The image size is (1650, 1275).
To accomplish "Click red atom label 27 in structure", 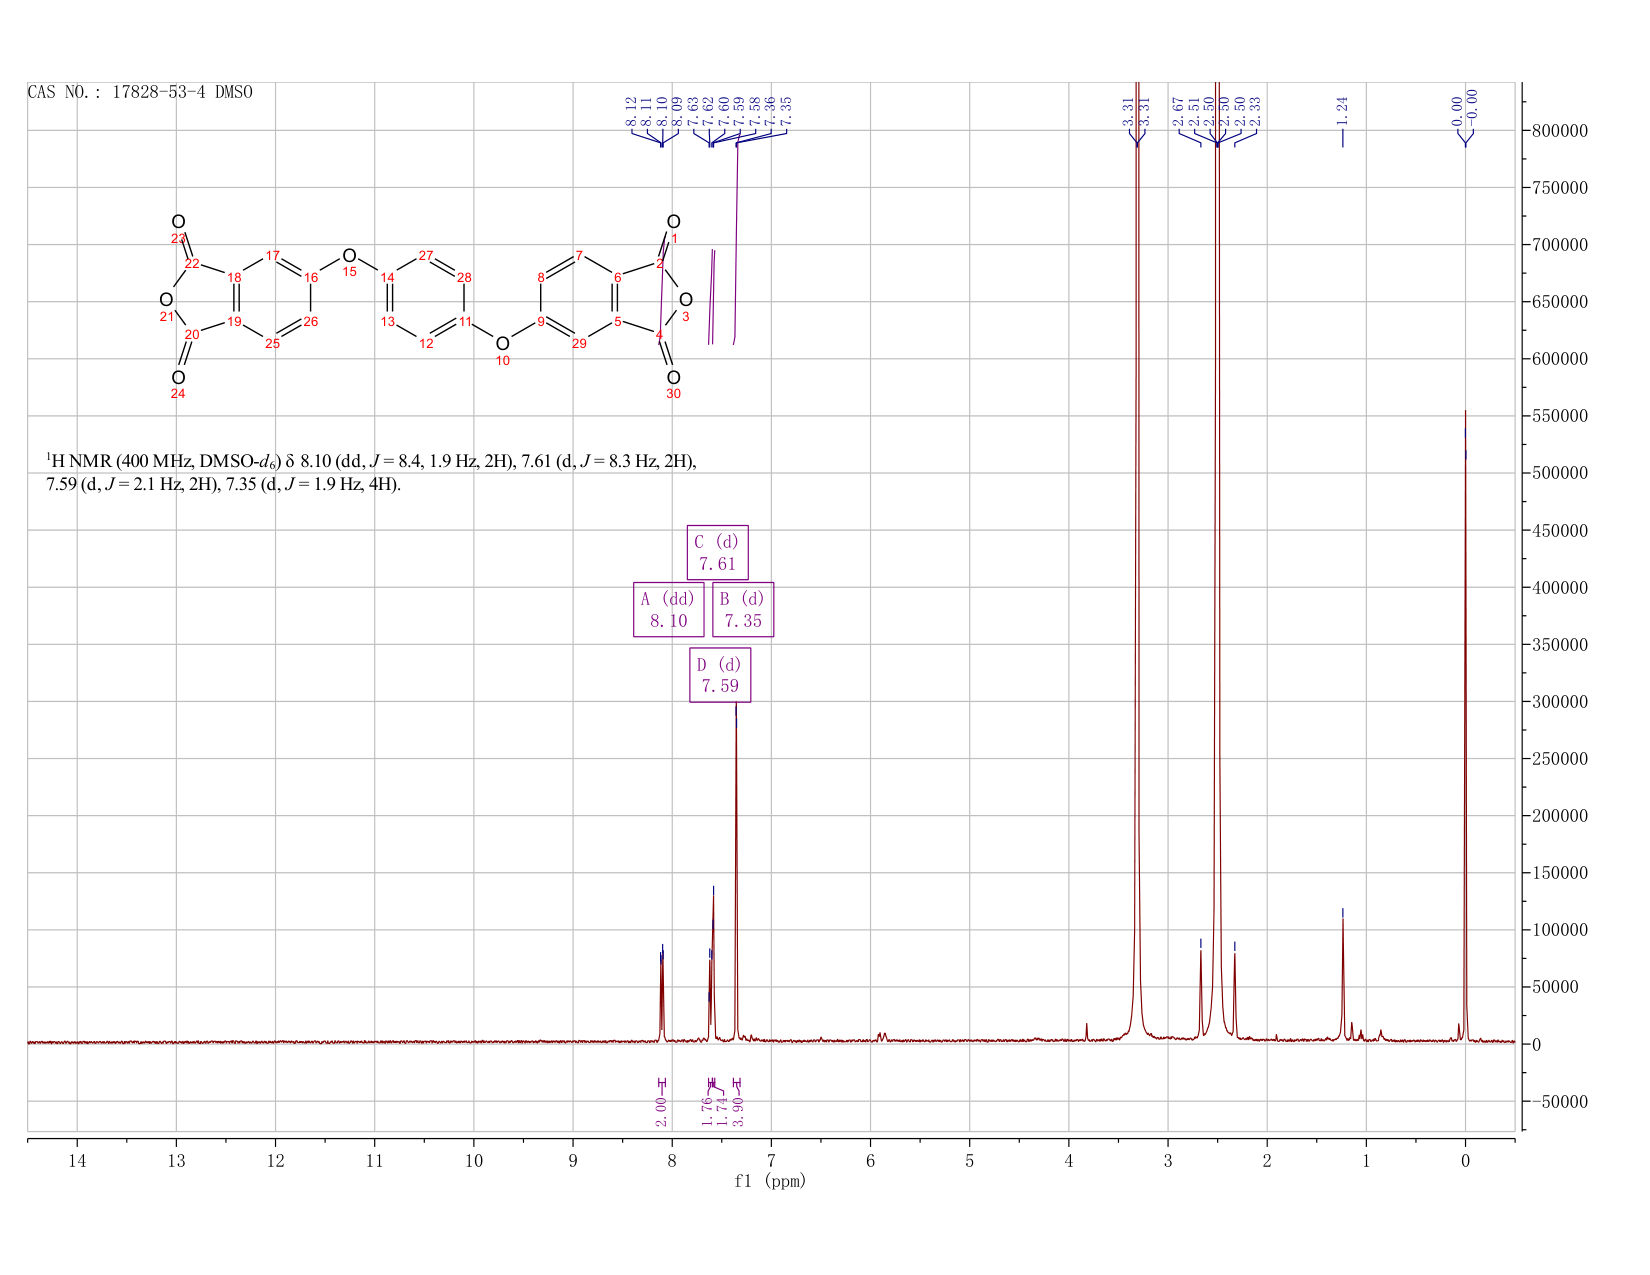I will pyautogui.click(x=426, y=256).
